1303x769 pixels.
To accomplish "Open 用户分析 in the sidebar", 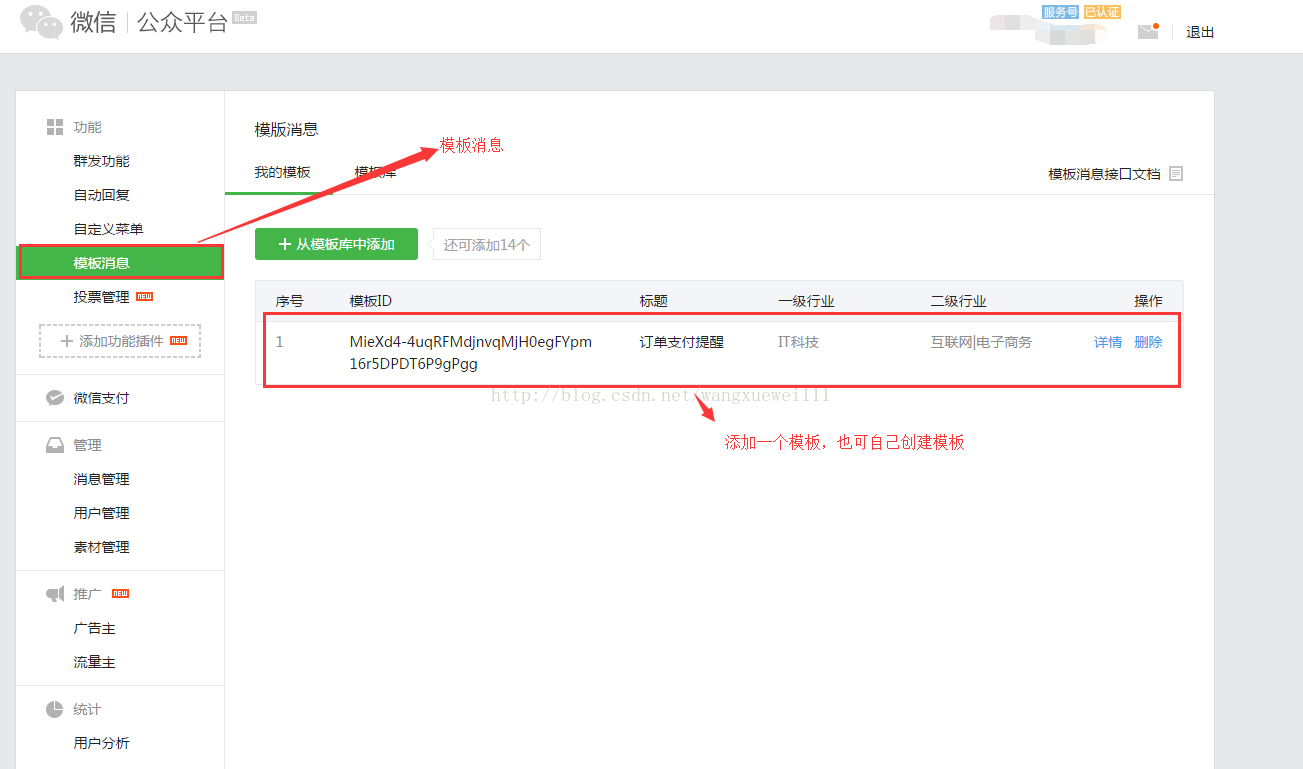I will point(101,743).
